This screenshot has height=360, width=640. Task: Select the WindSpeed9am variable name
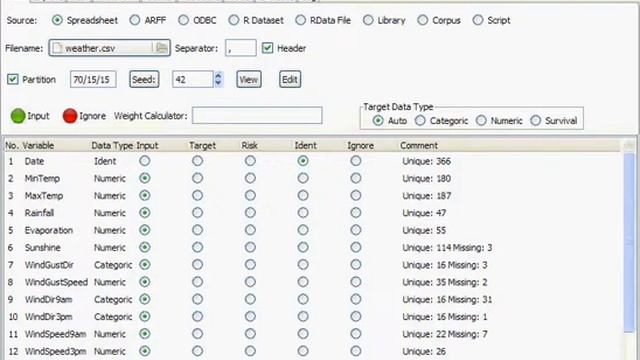click(x=56, y=334)
